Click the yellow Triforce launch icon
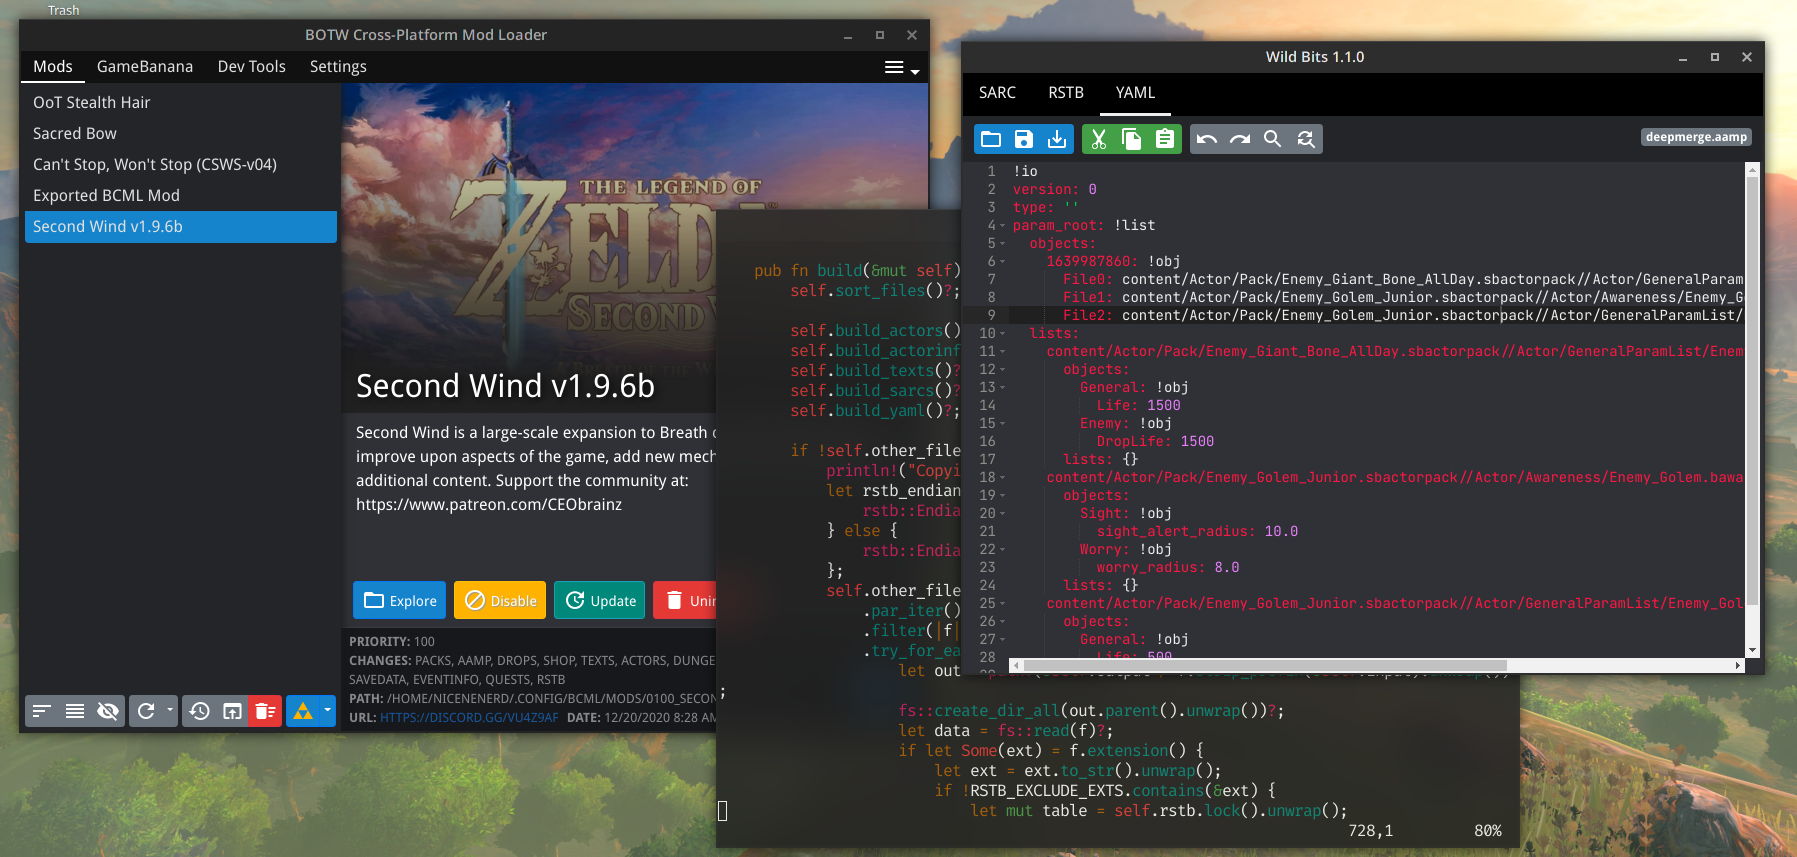1797x857 pixels. tap(302, 711)
